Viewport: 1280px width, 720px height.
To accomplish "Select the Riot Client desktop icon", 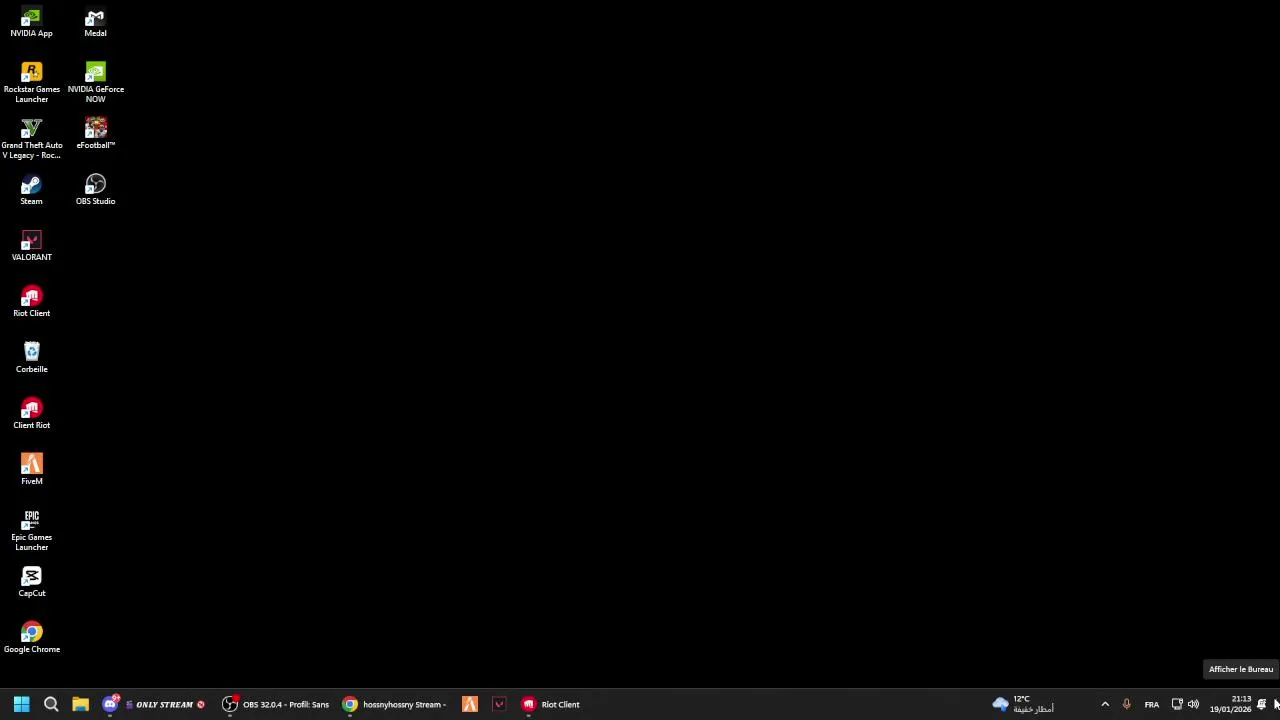I will click(x=31, y=302).
